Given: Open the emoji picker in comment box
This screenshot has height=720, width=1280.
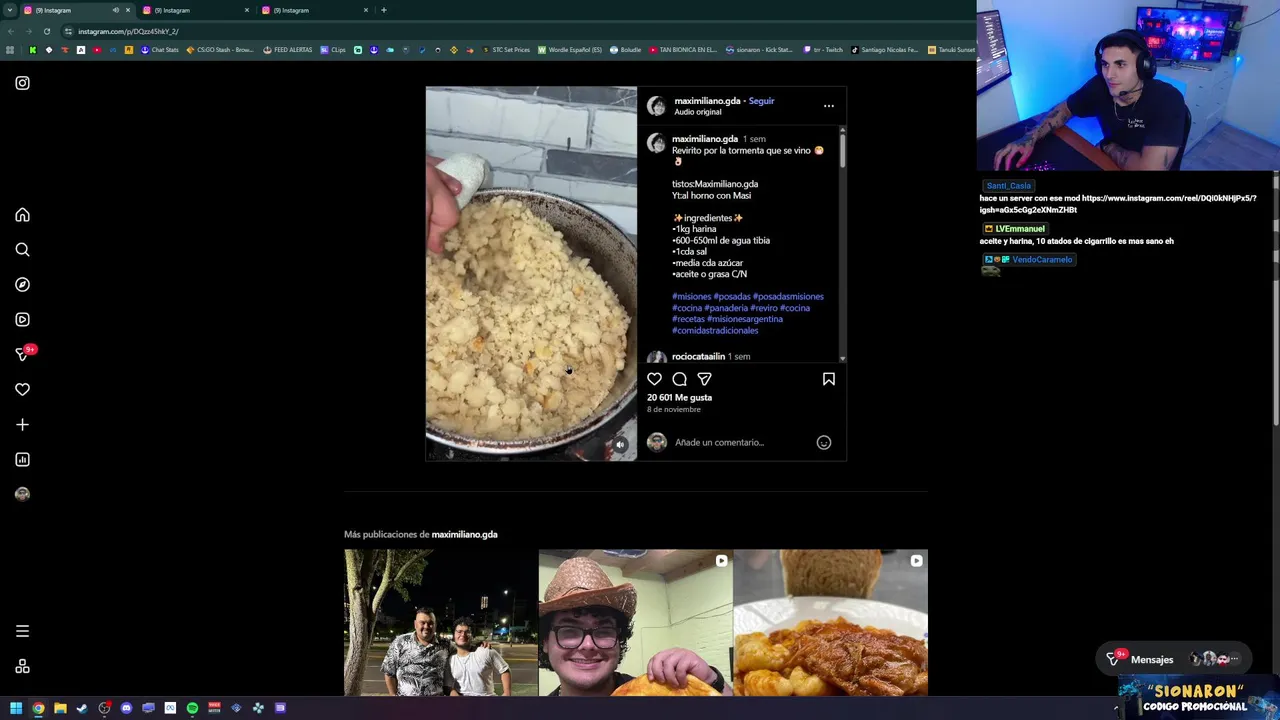Looking at the screenshot, I should point(824,442).
